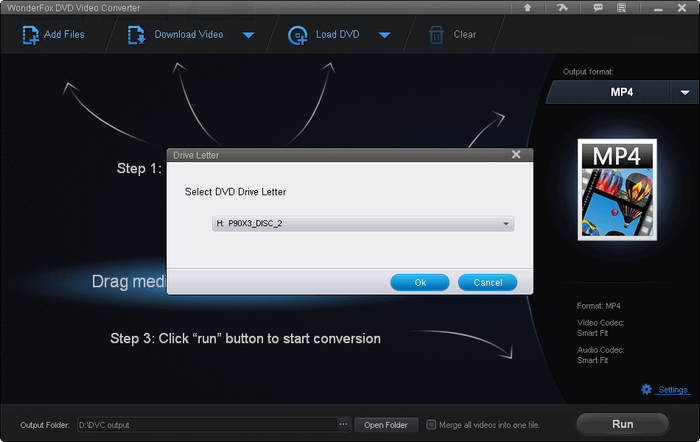Click the Run button

click(x=622, y=424)
